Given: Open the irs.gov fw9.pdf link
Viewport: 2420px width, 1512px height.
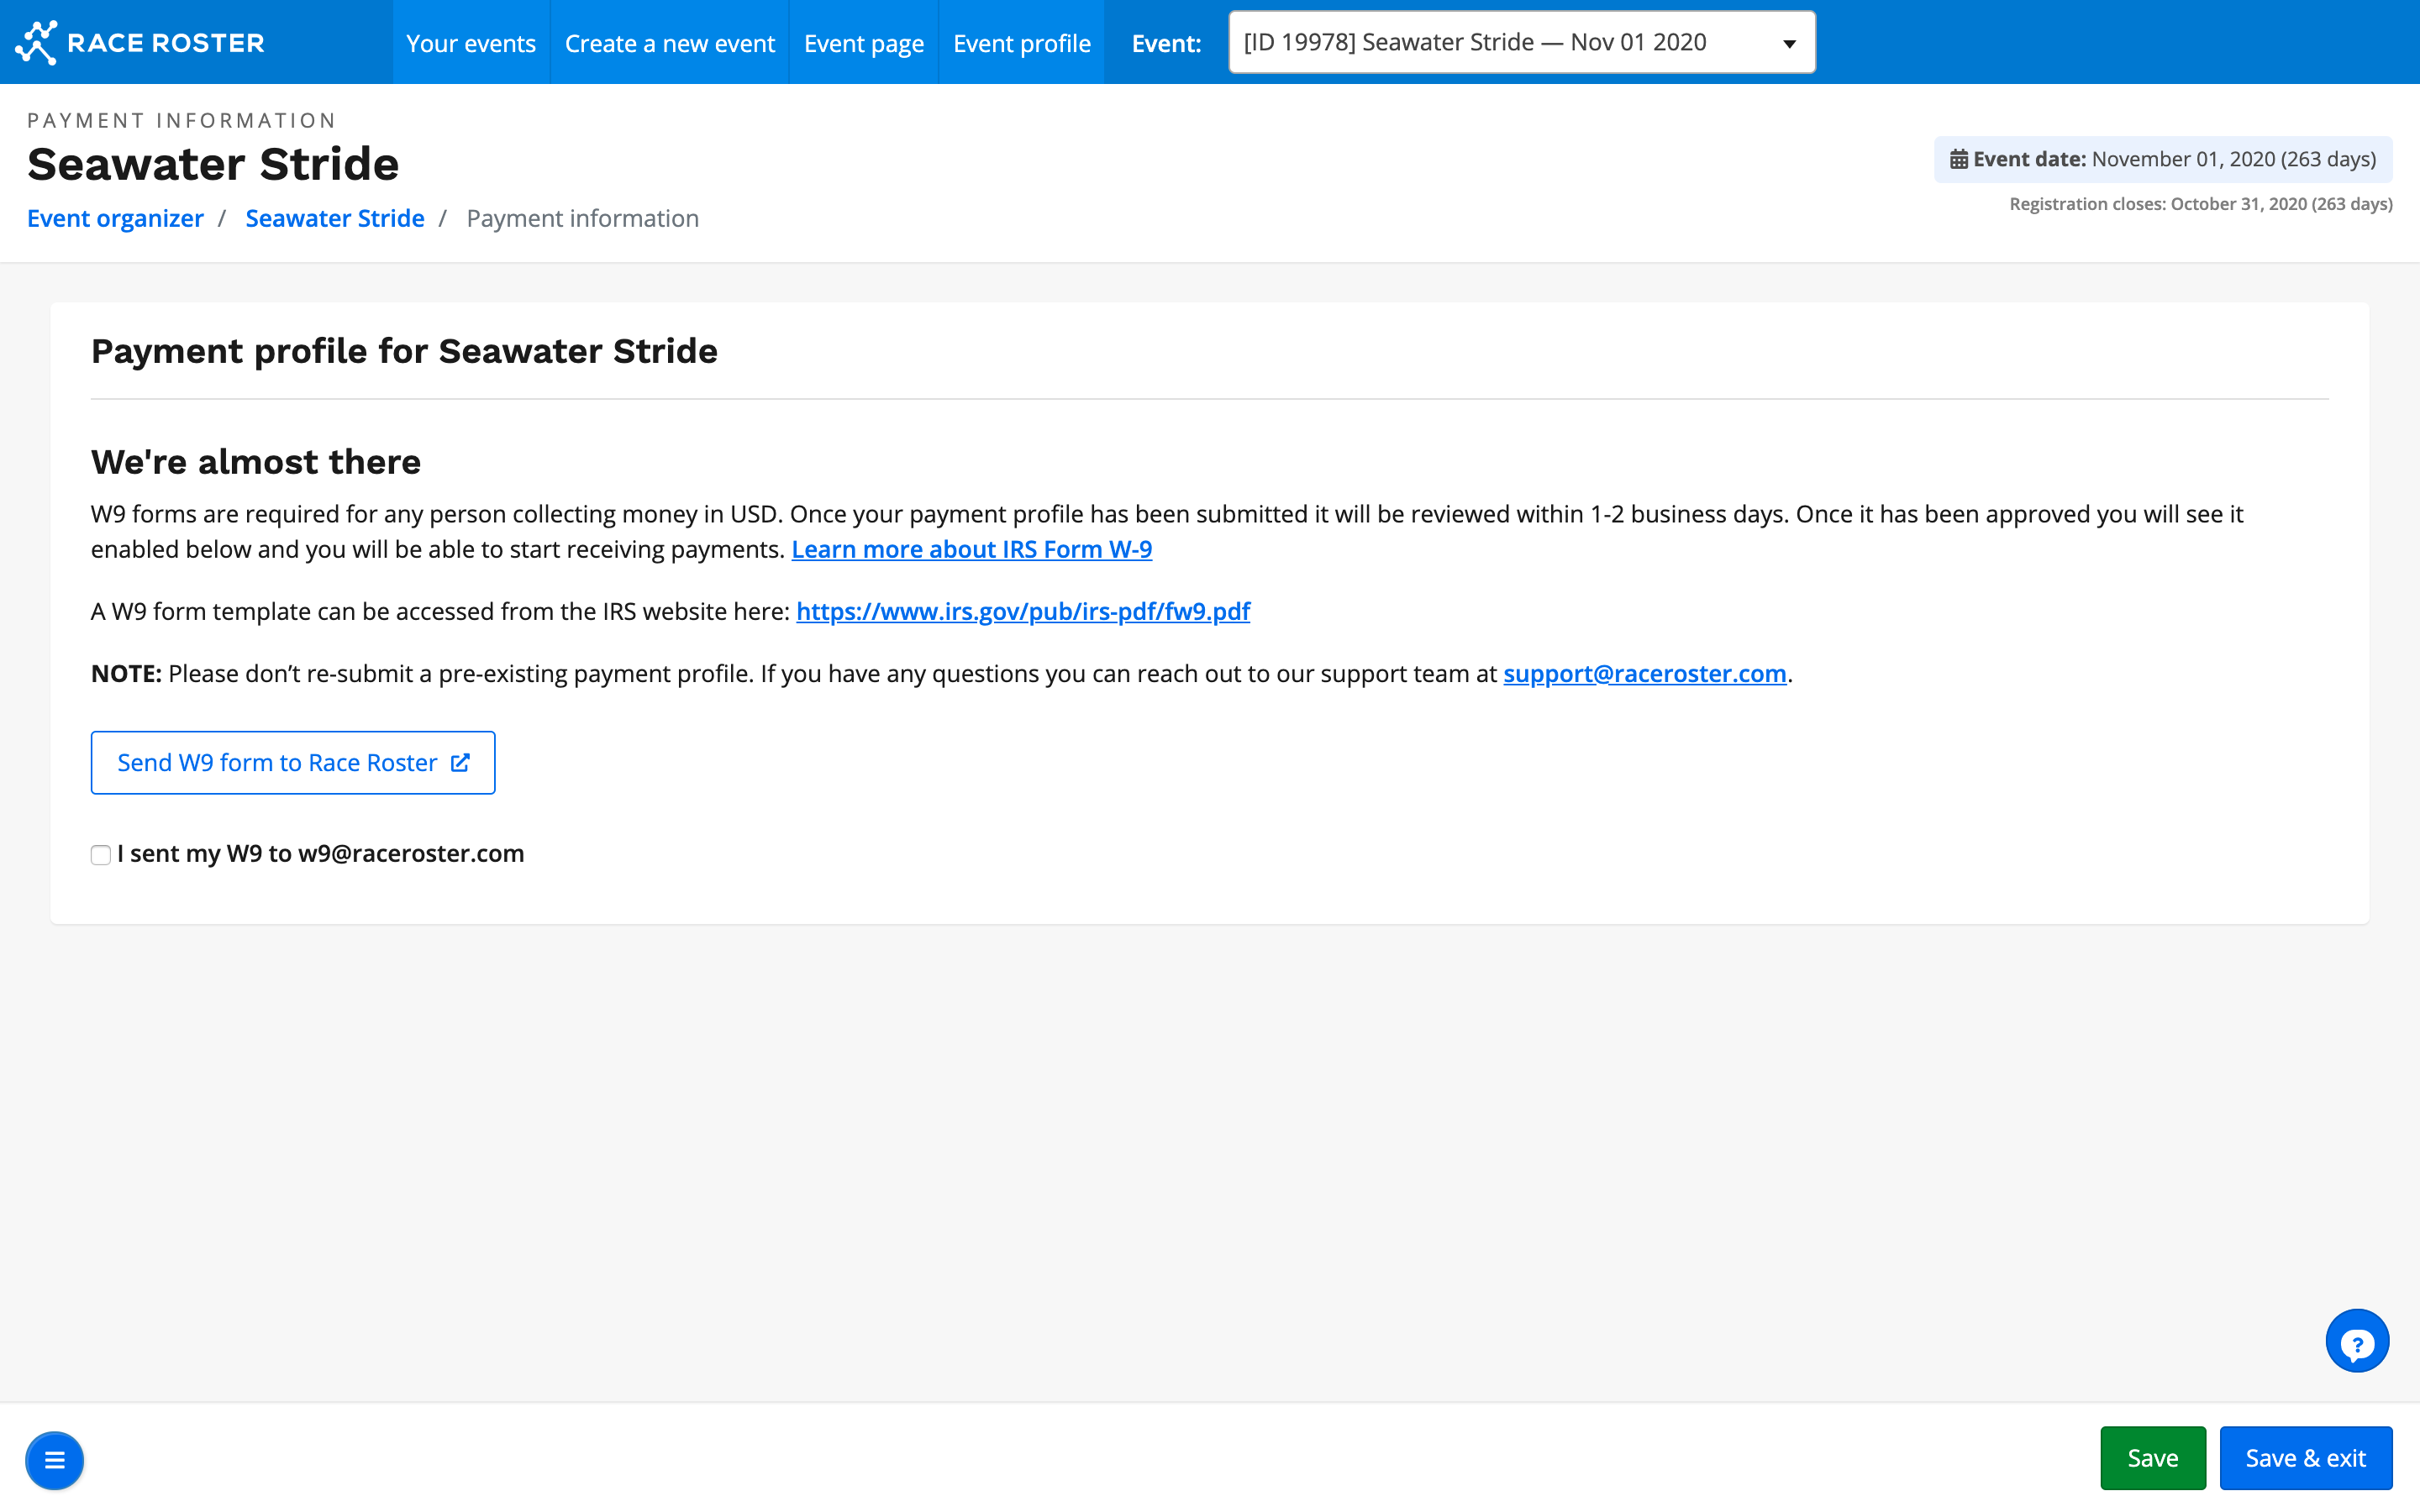Looking at the screenshot, I should pos(1022,611).
